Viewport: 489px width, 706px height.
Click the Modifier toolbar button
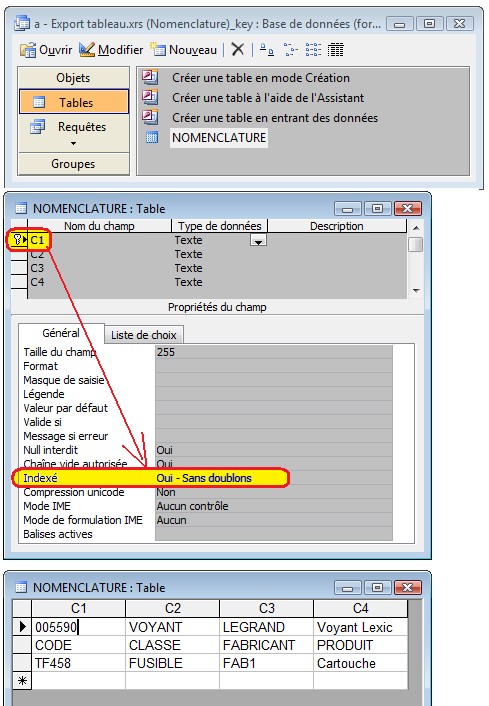tap(111, 50)
